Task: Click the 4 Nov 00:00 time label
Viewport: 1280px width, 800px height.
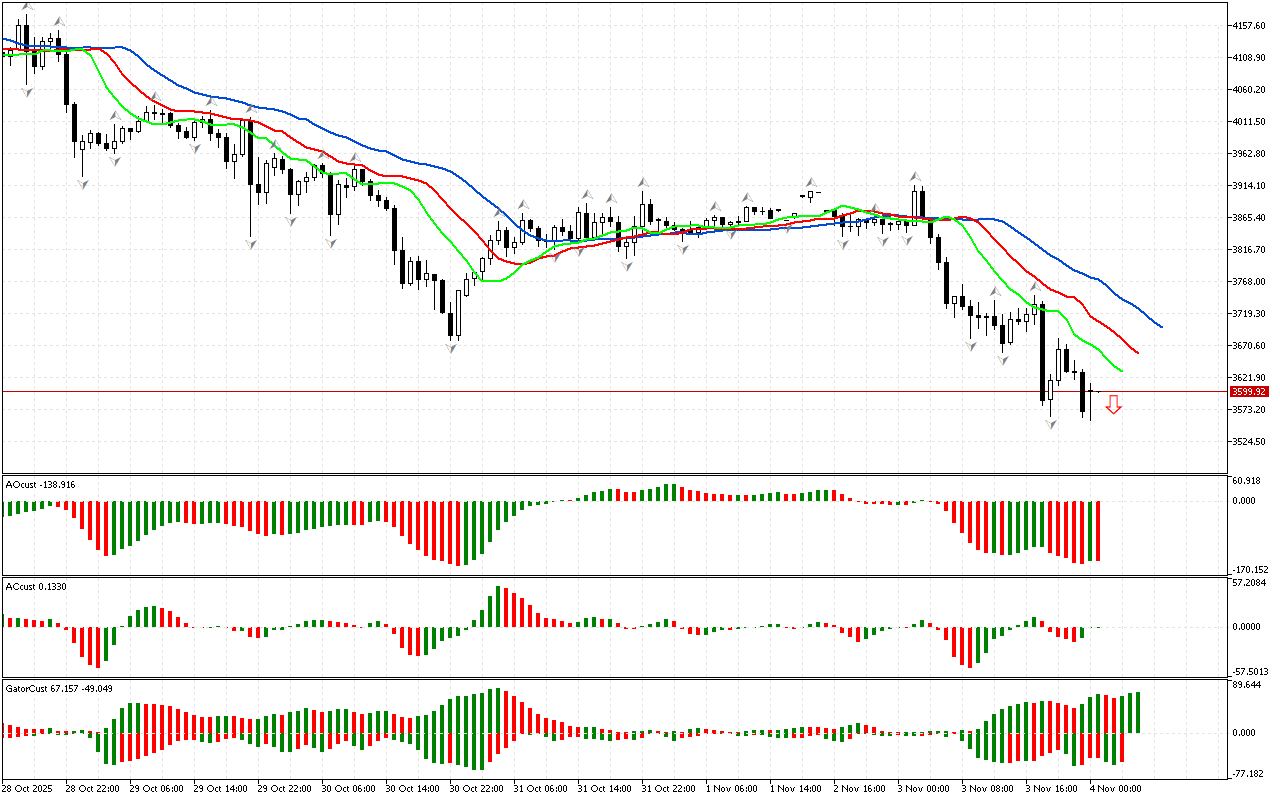Action: point(1115,788)
